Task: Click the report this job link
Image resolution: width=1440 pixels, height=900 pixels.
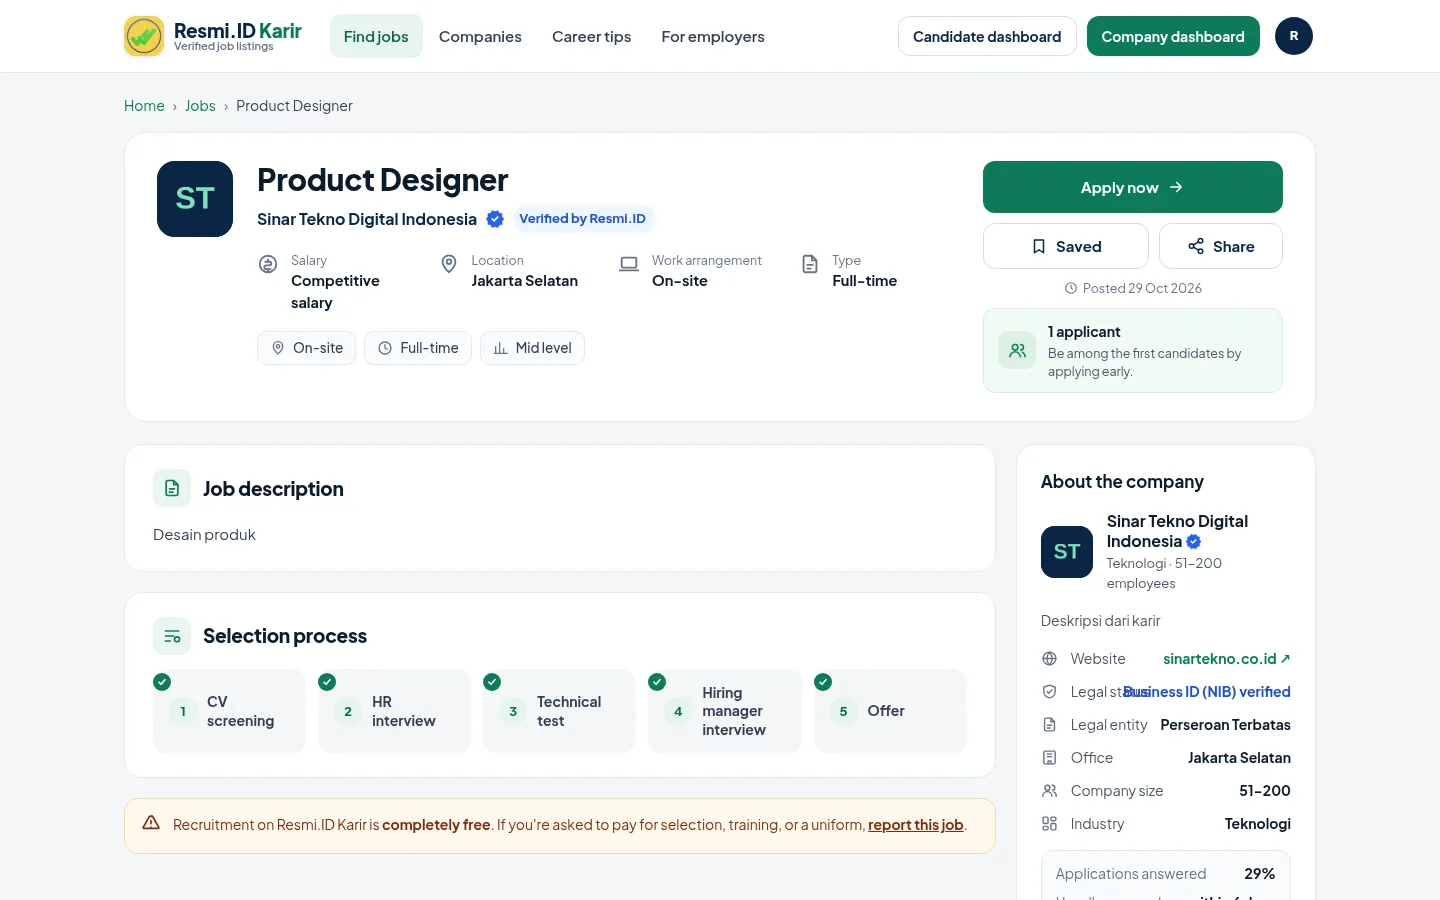Action: 915,825
